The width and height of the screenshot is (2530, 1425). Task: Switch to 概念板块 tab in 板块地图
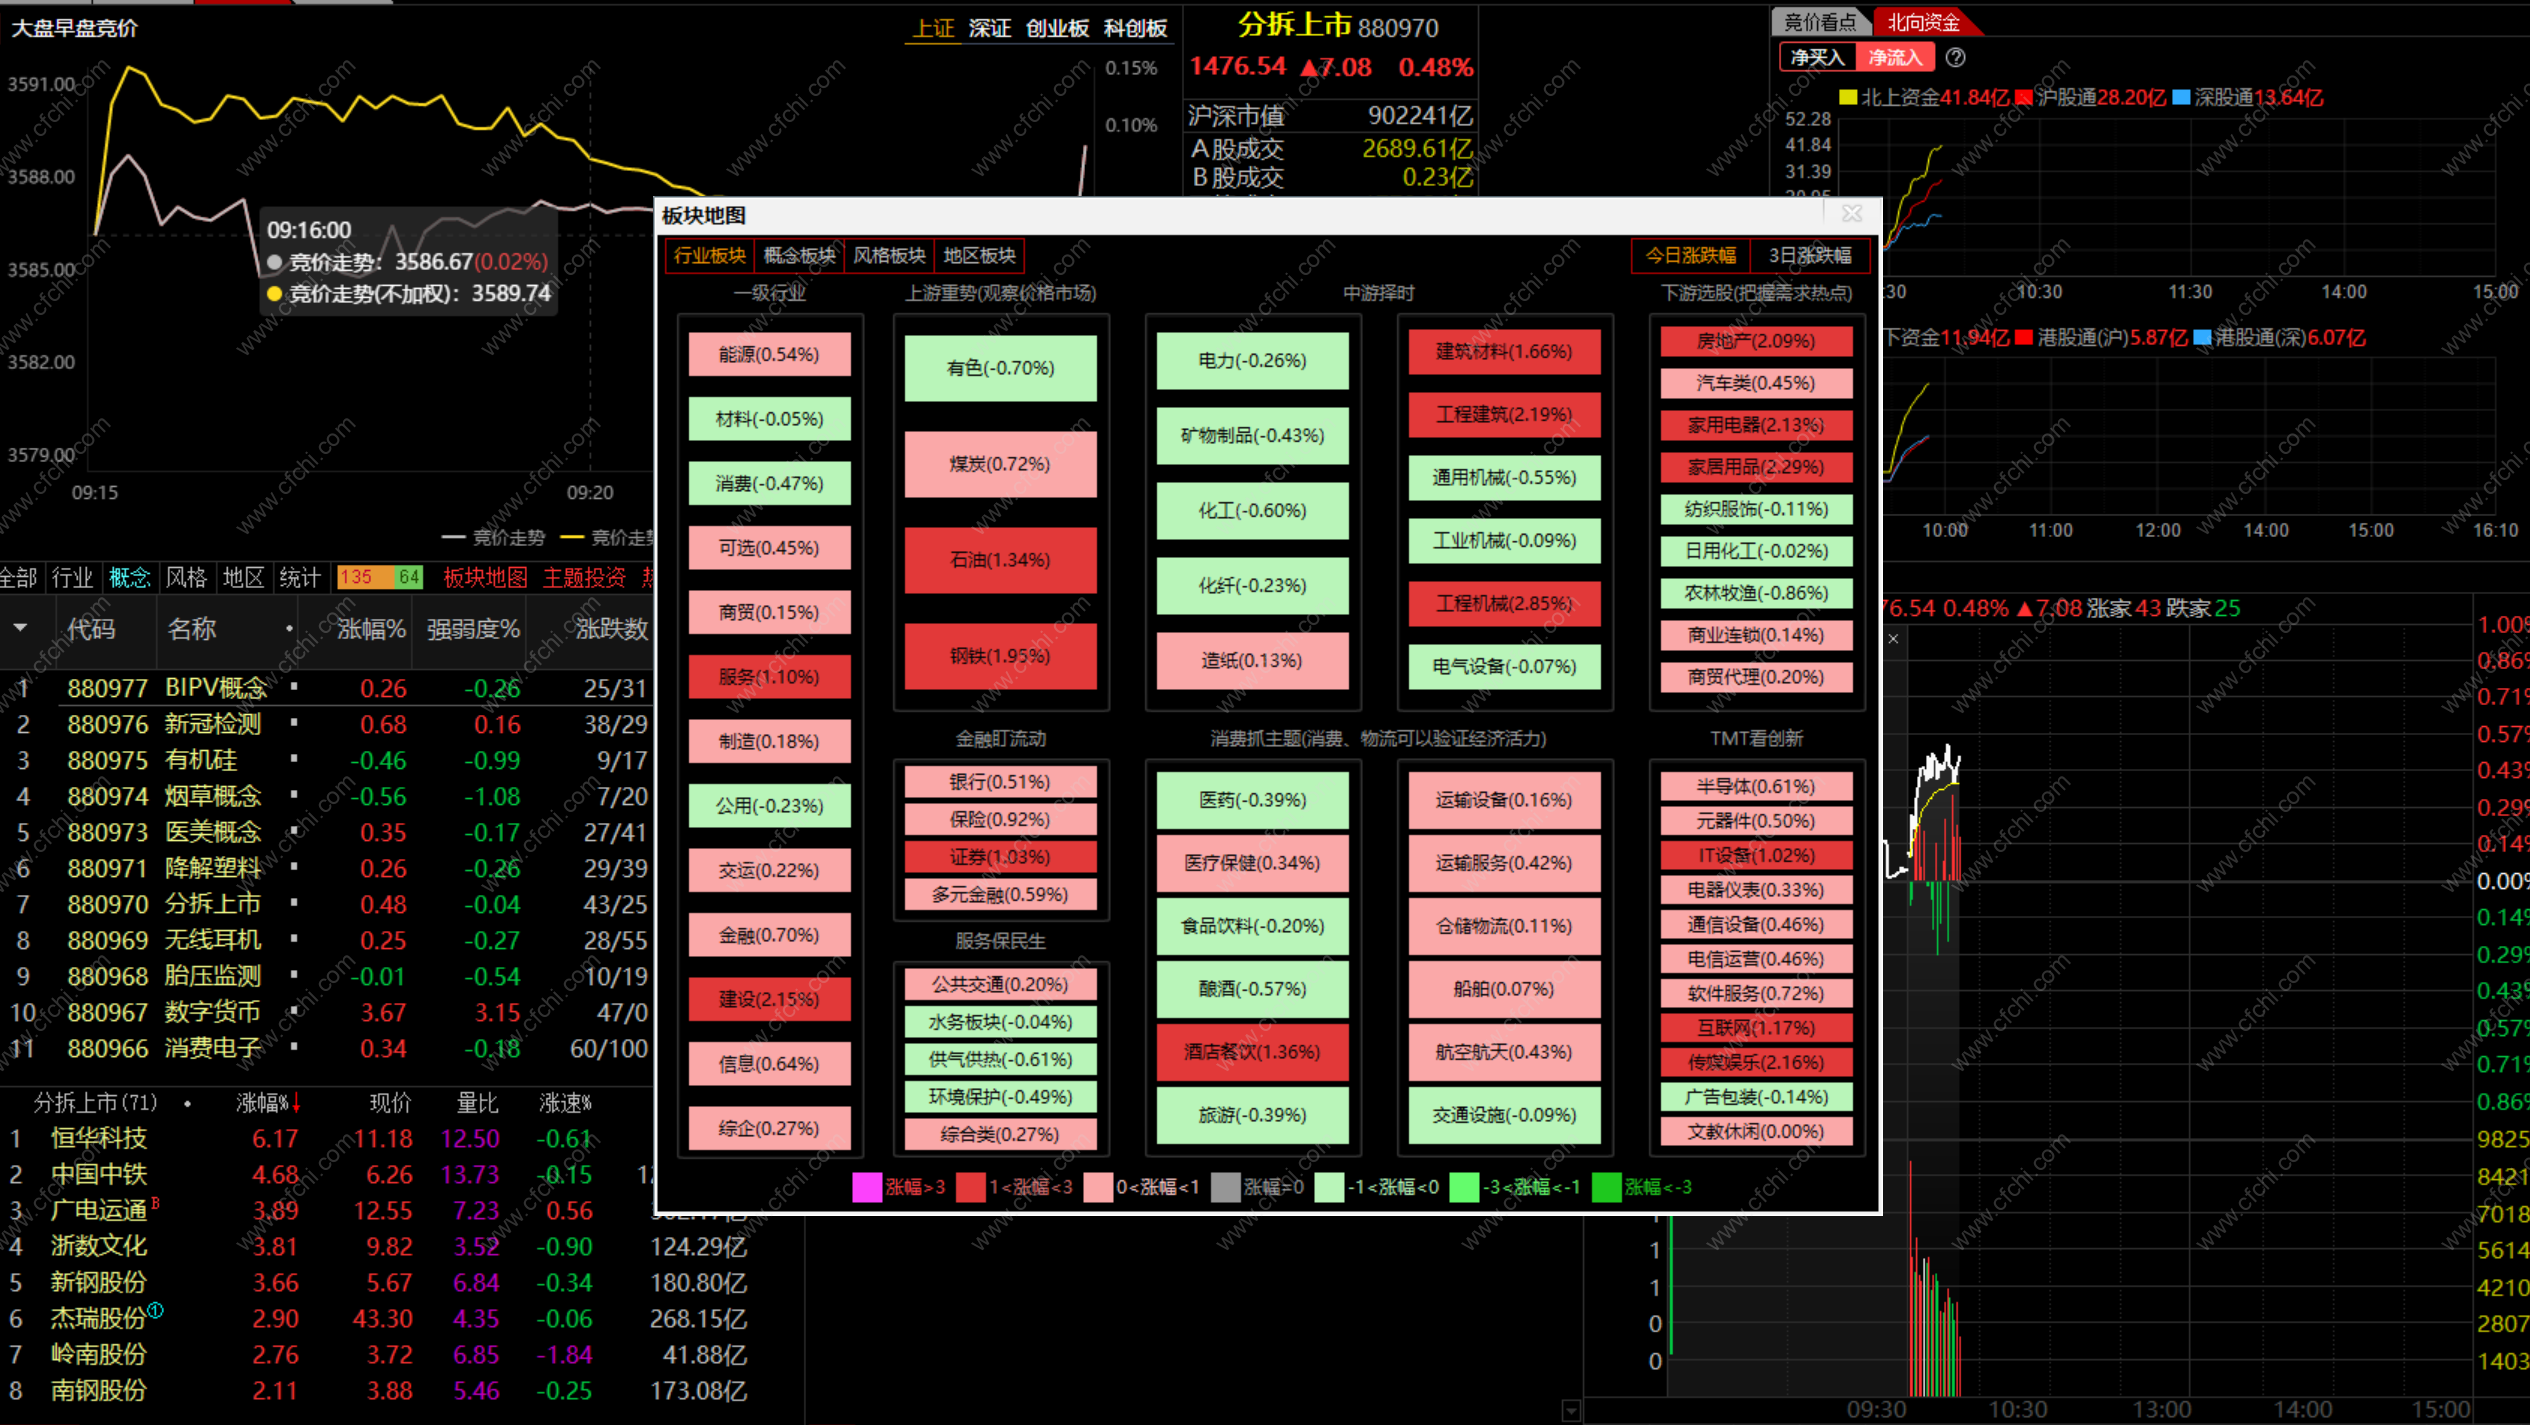pyautogui.click(x=798, y=256)
